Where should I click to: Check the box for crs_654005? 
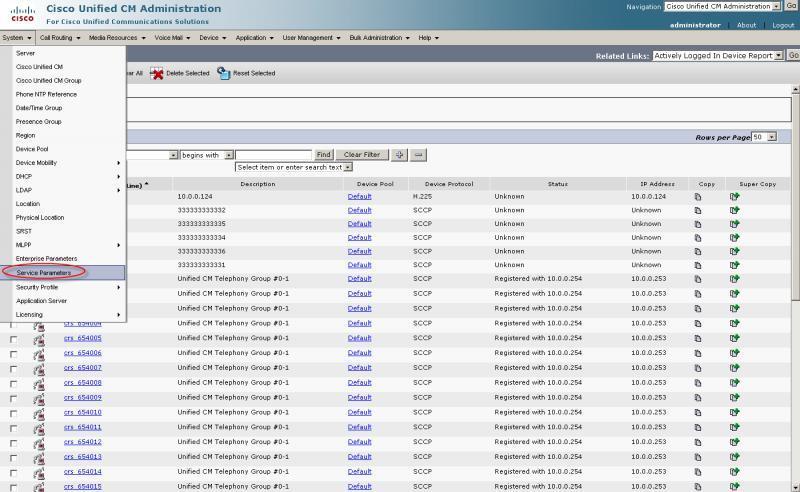coord(13,339)
